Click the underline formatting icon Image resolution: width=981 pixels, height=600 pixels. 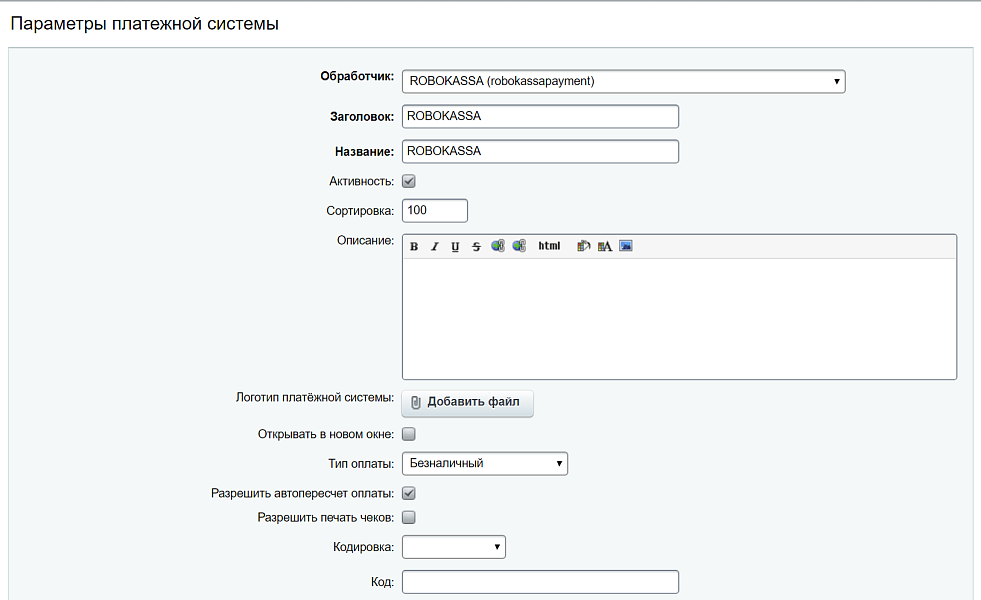(x=455, y=247)
